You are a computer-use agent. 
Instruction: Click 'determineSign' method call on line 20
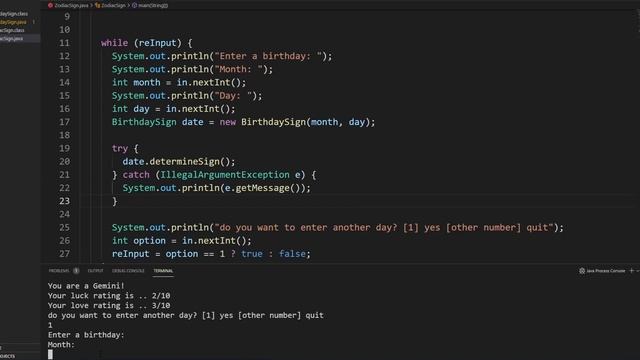(184, 161)
